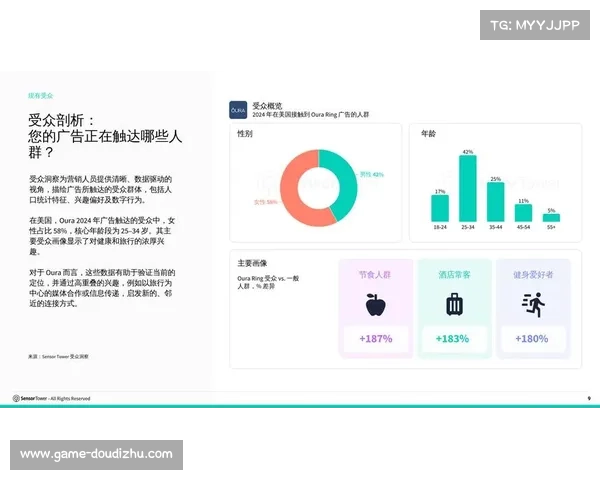
Task: Click the 11% bar value label
Action: (523, 201)
